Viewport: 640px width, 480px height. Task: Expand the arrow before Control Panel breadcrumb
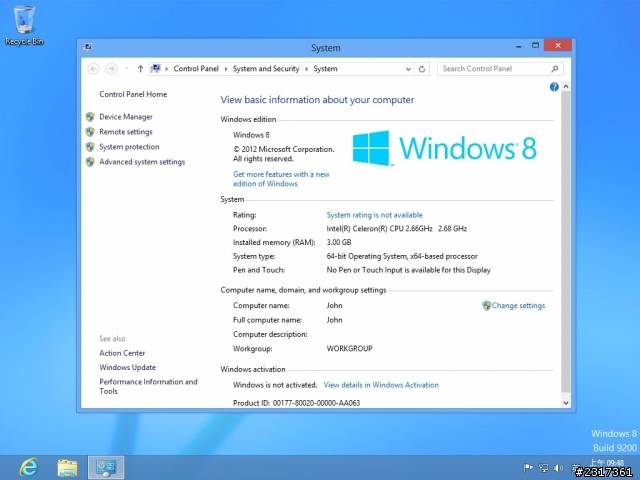click(167, 69)
